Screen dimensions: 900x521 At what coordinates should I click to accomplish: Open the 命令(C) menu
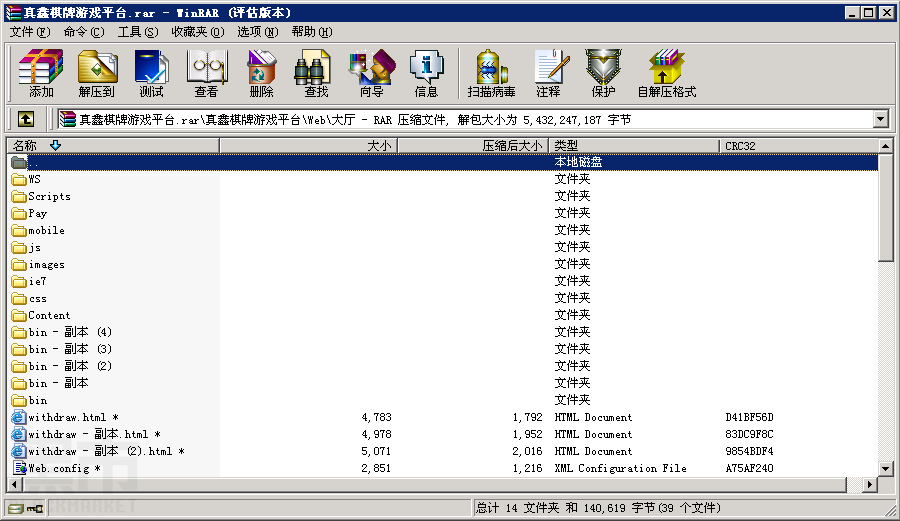coord(84,32)
